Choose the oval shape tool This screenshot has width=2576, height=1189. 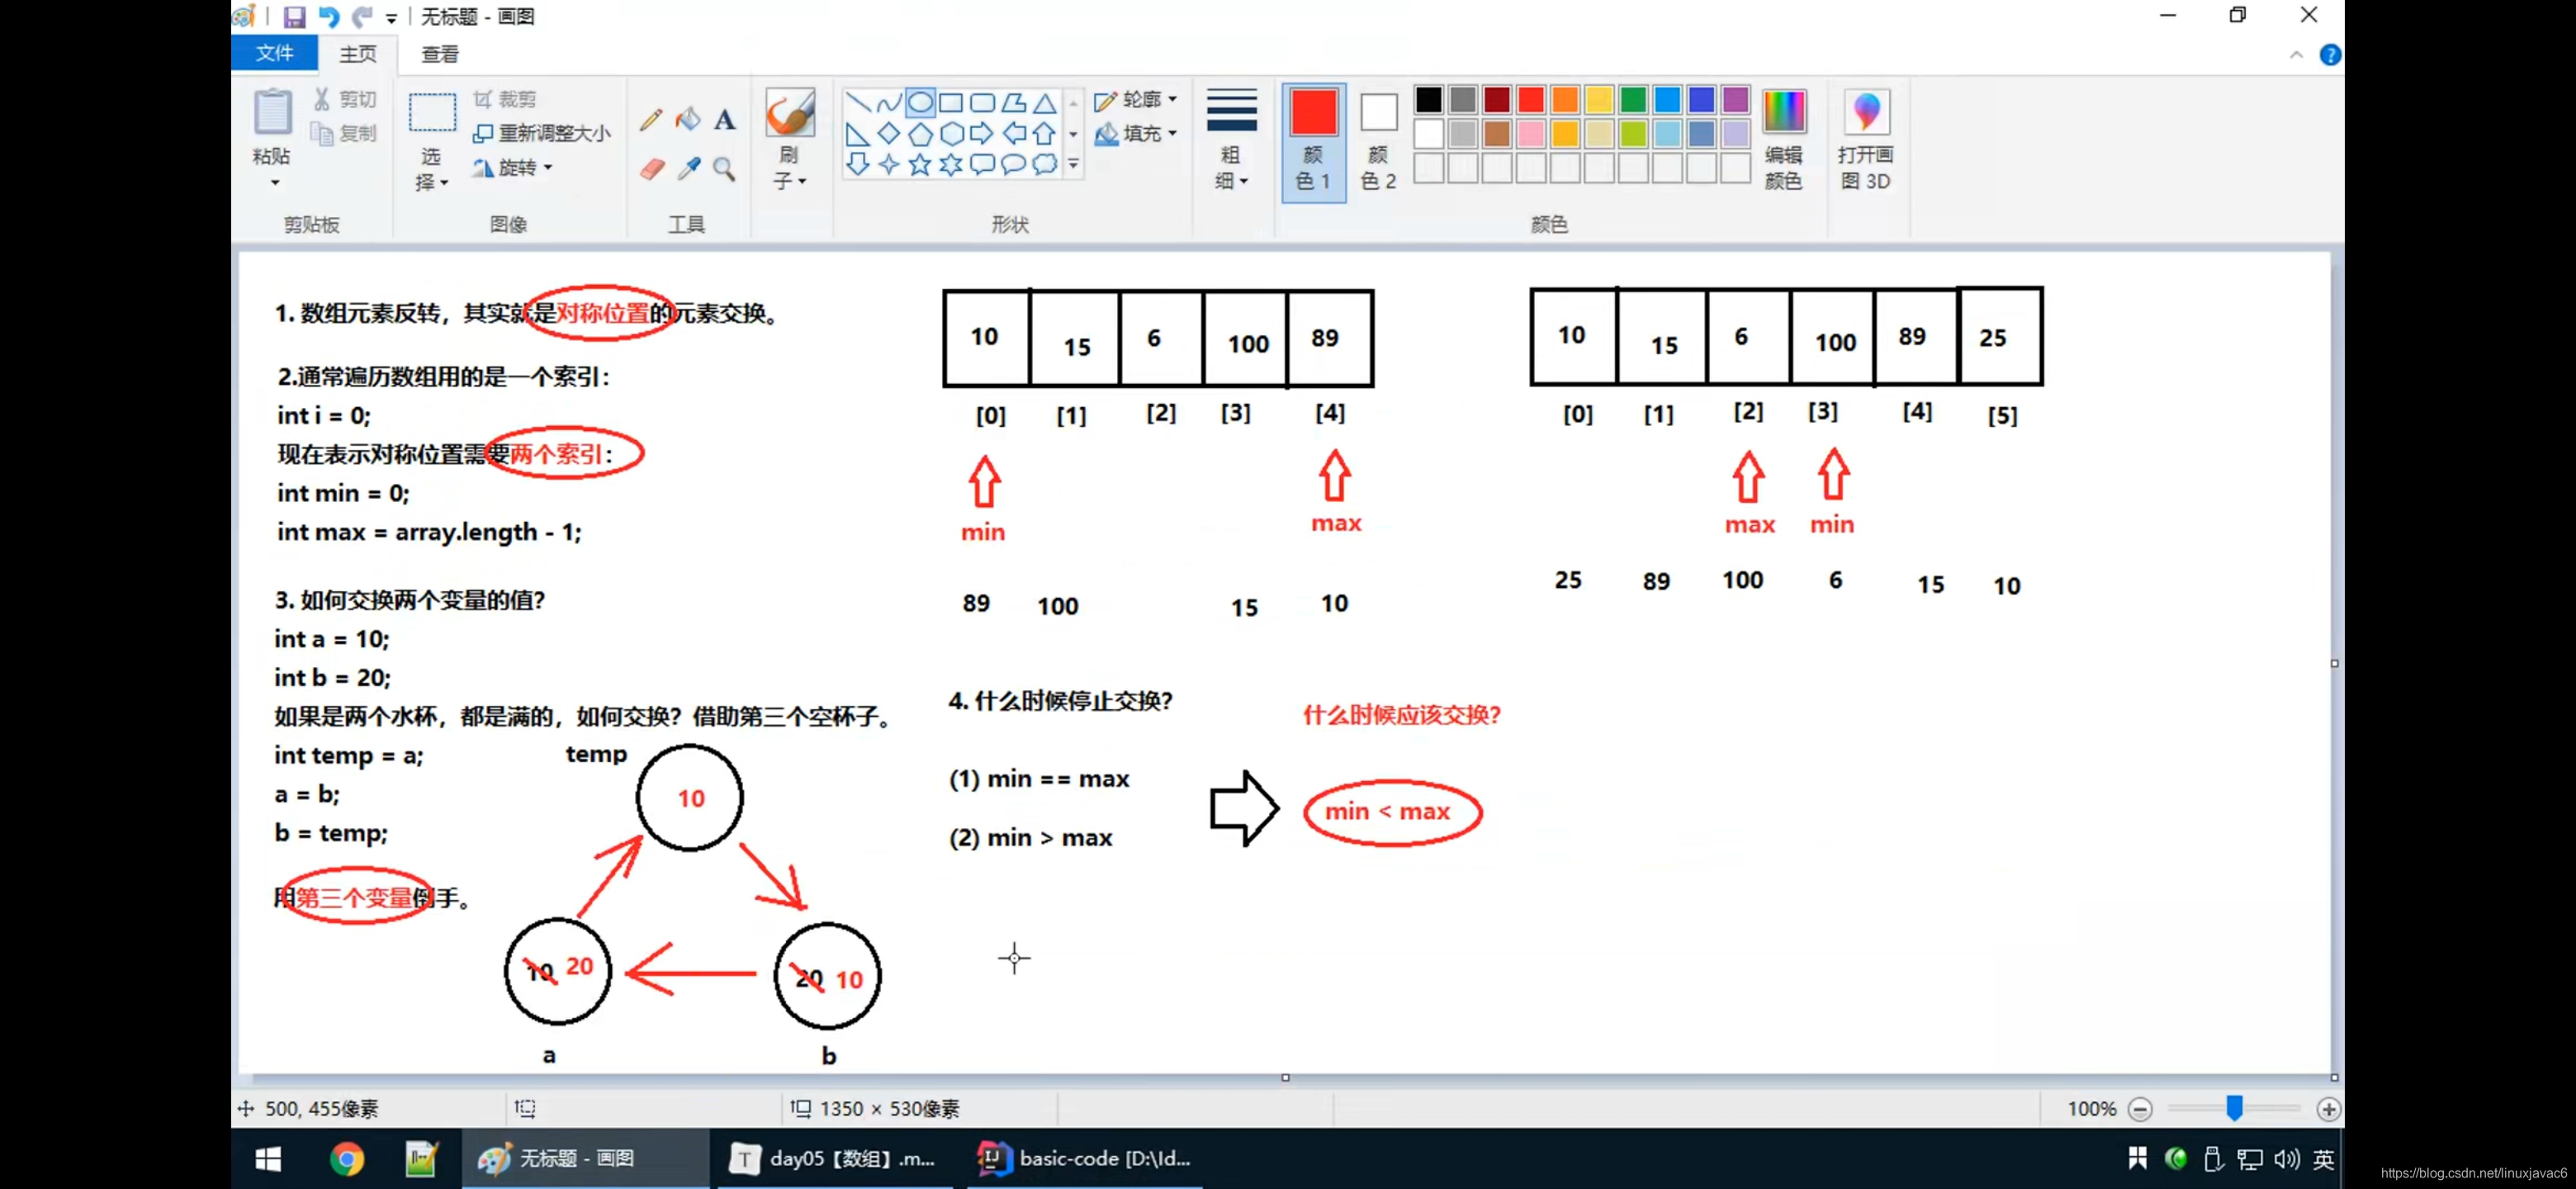pyautogui.click(x=921, y=102)
